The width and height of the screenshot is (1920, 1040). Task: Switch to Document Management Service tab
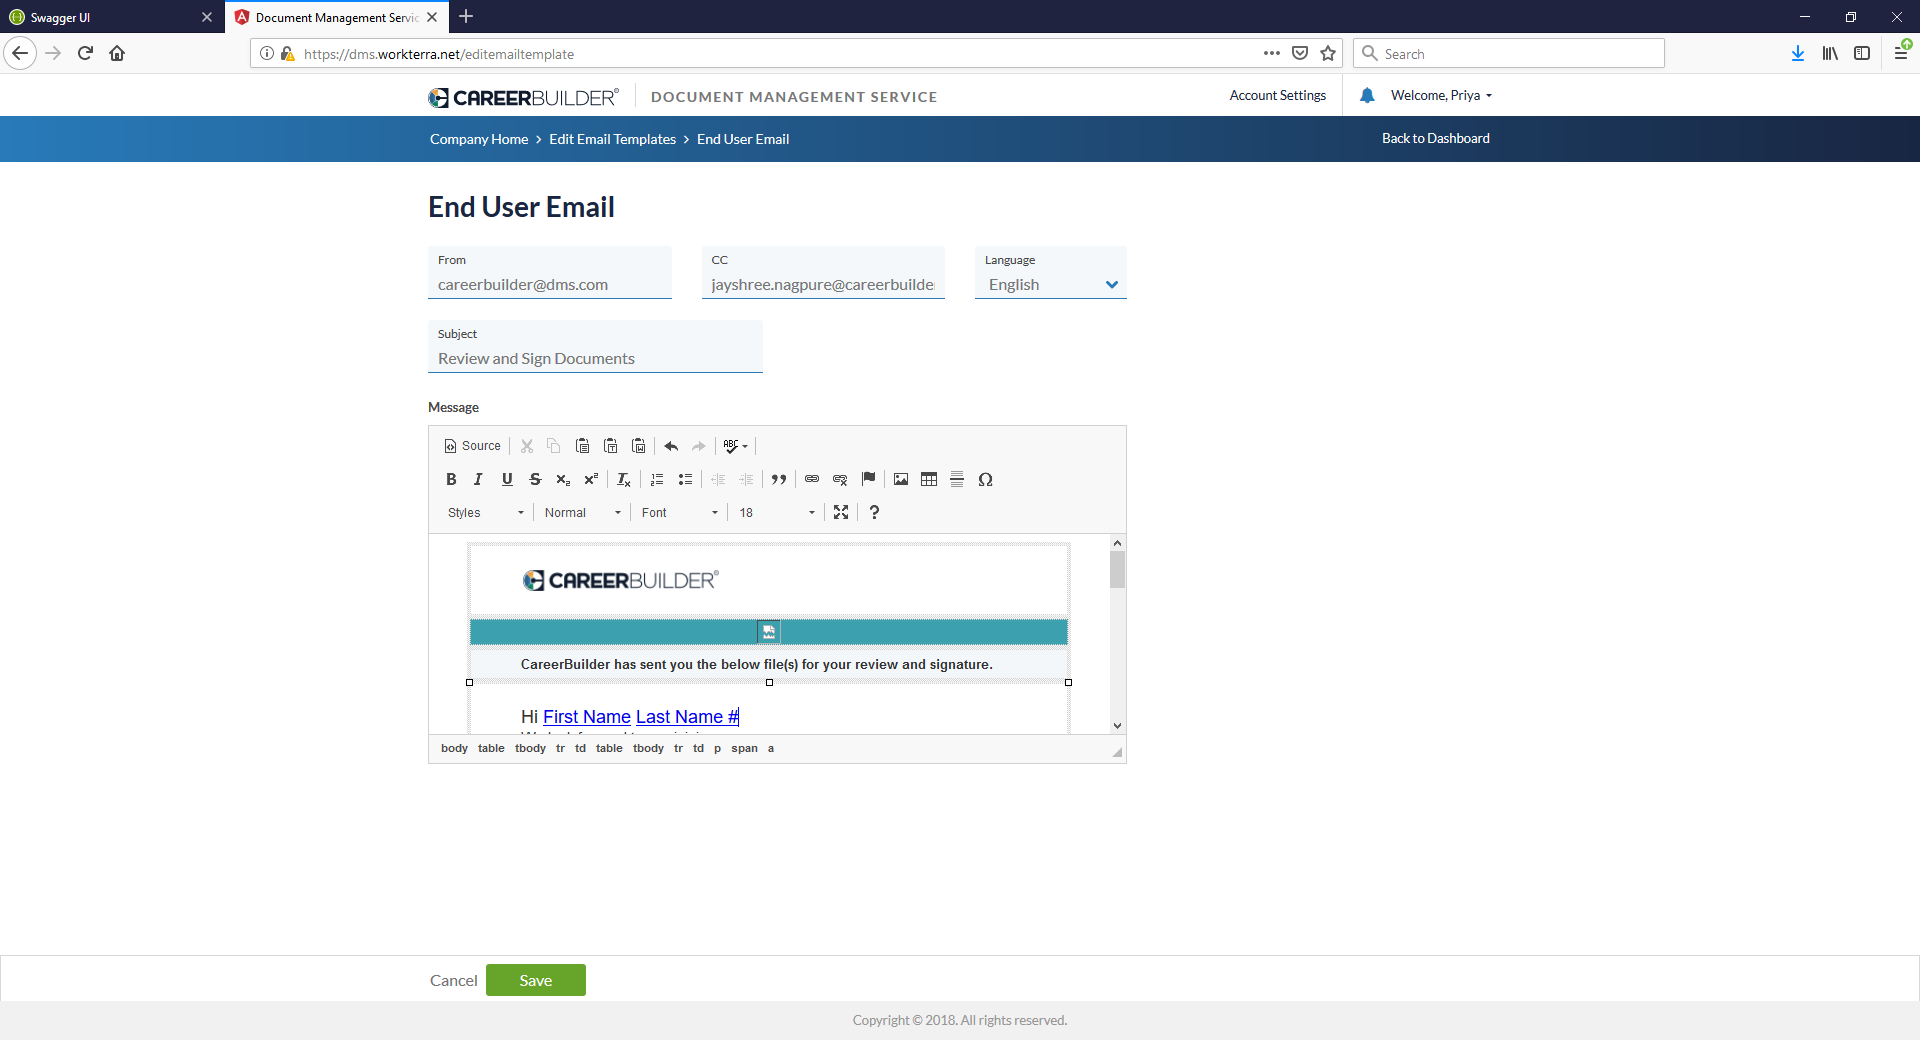pyautogui.click(x=336, y=17)
